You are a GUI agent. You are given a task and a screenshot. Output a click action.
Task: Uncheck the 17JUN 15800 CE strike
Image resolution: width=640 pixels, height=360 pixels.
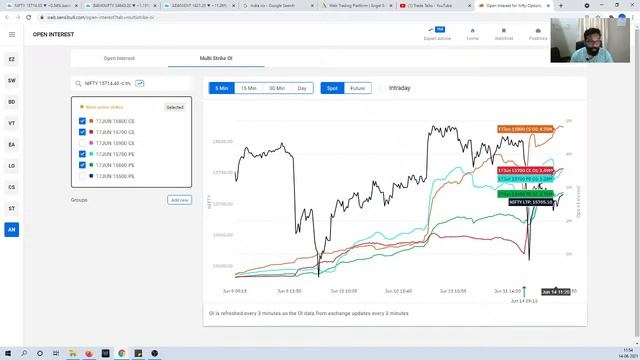(82, 121)
